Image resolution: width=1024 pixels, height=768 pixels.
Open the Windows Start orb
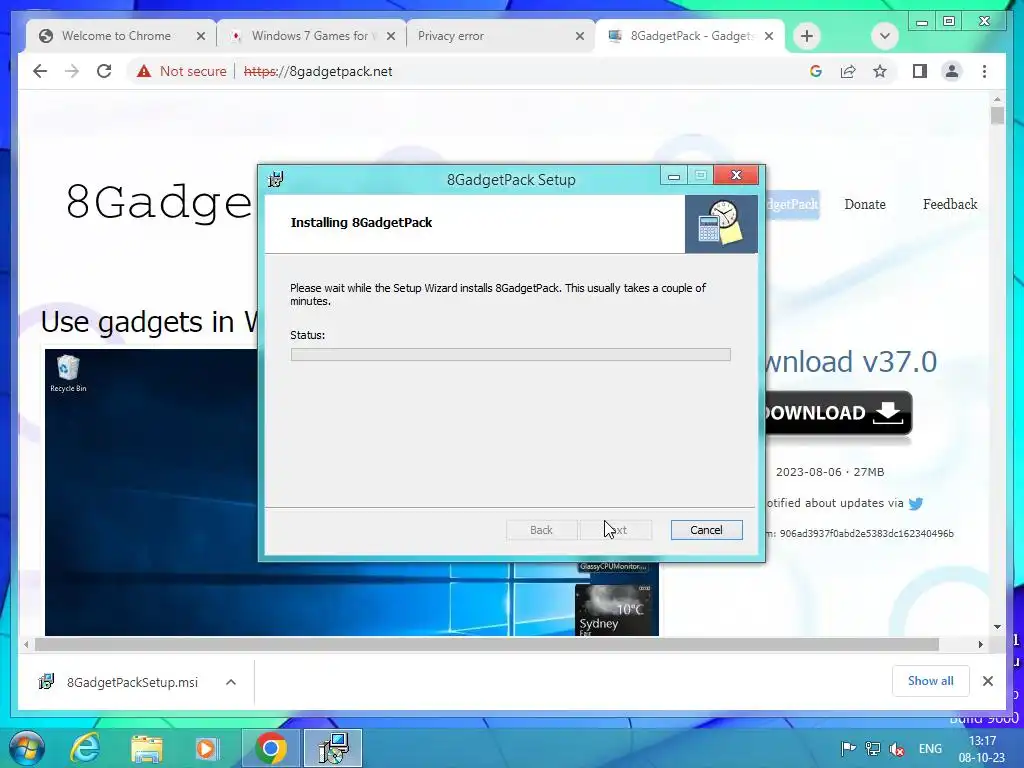[25, 748]
